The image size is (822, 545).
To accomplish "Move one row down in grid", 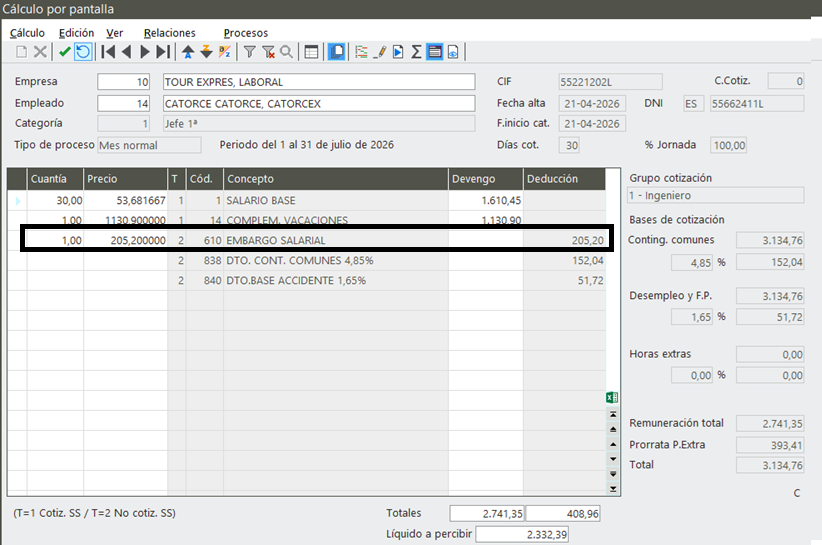I will tap(613, 459).
